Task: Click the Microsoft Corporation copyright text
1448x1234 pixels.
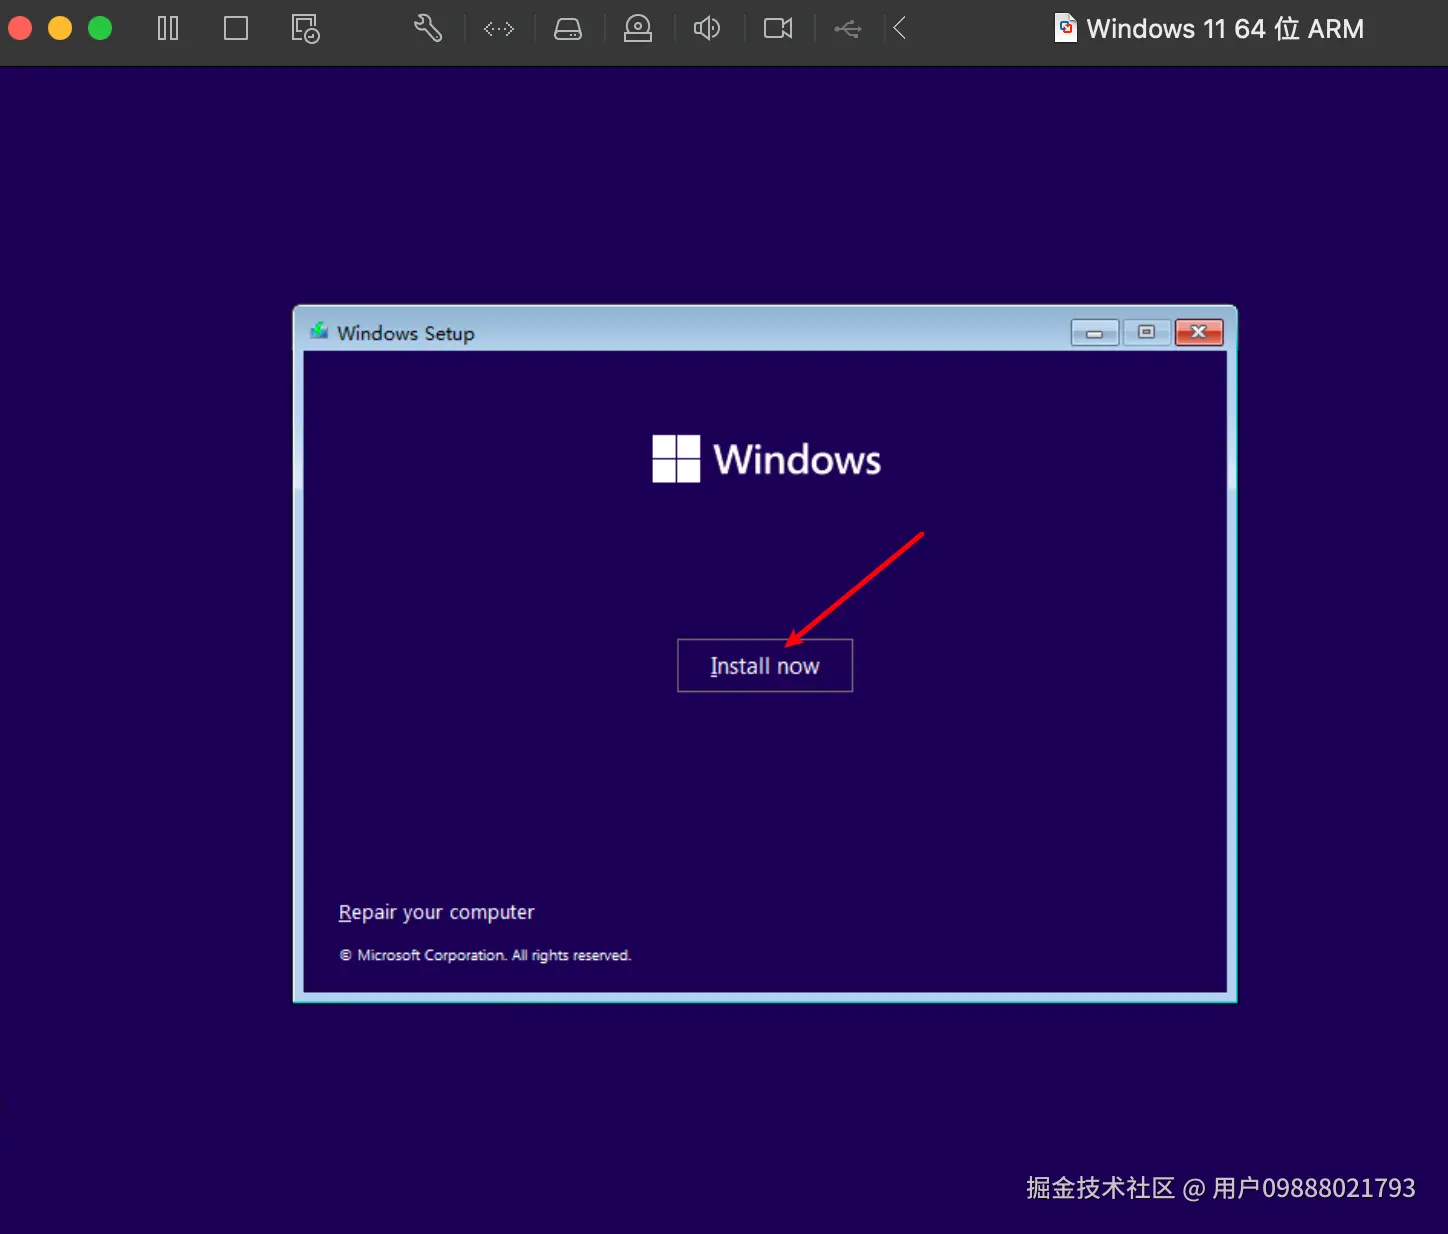Action: [x=485, y=955]
